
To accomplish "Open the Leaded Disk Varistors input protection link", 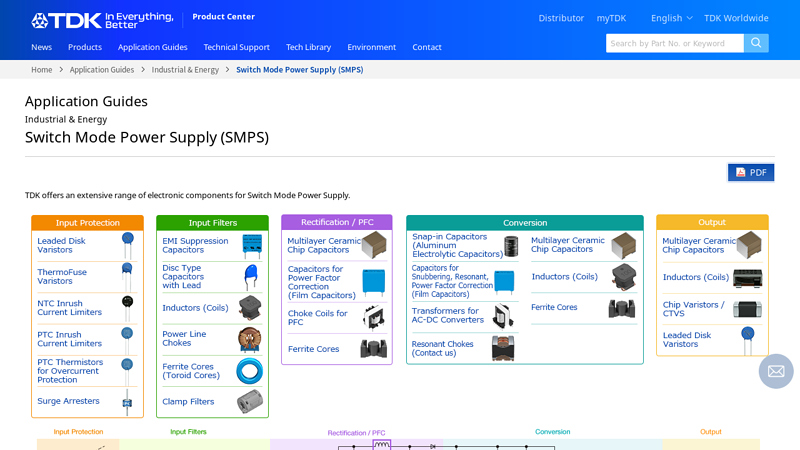I will (x=62, y=245).
